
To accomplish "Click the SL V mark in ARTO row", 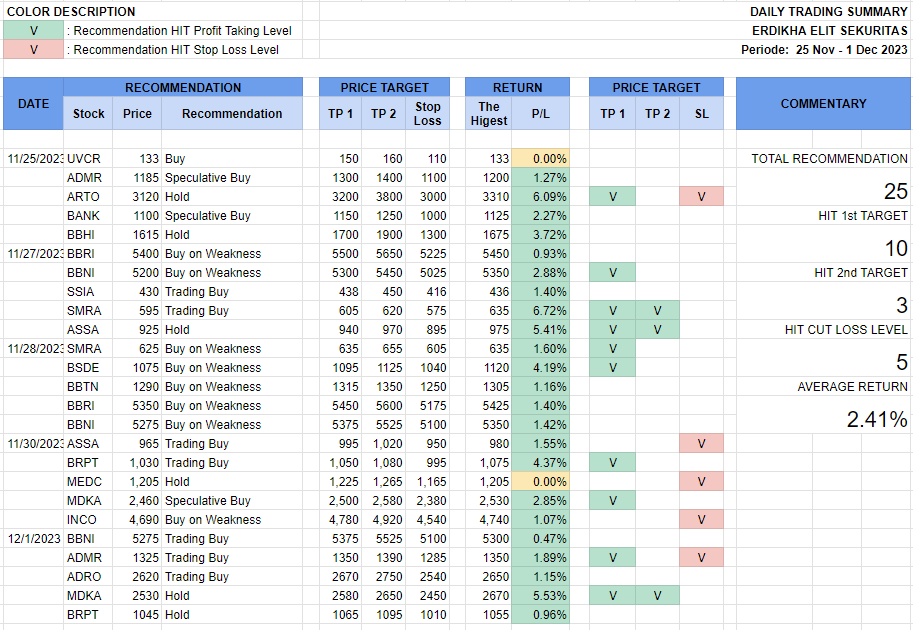I will click(701, 197).
